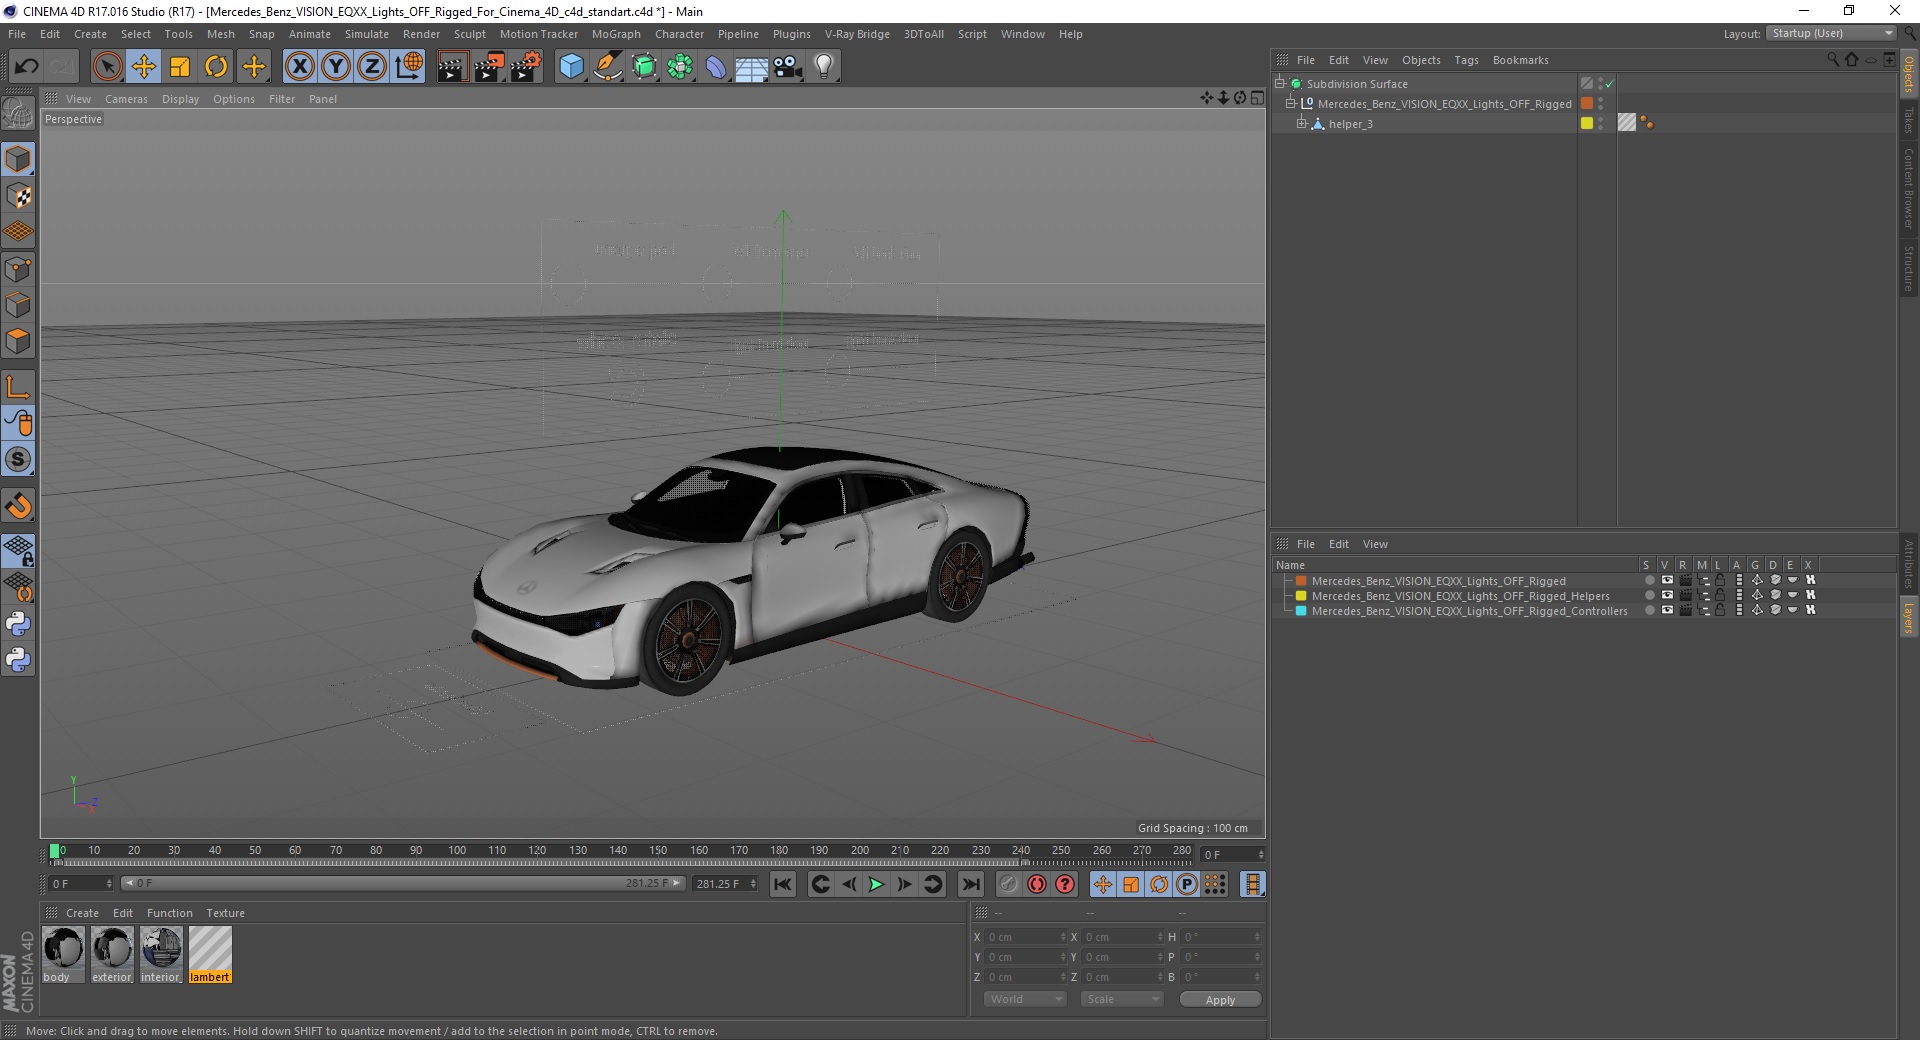Viewport: 1920px width, 1040px height.
Task: Add a light object
Action: coord(824,67)
